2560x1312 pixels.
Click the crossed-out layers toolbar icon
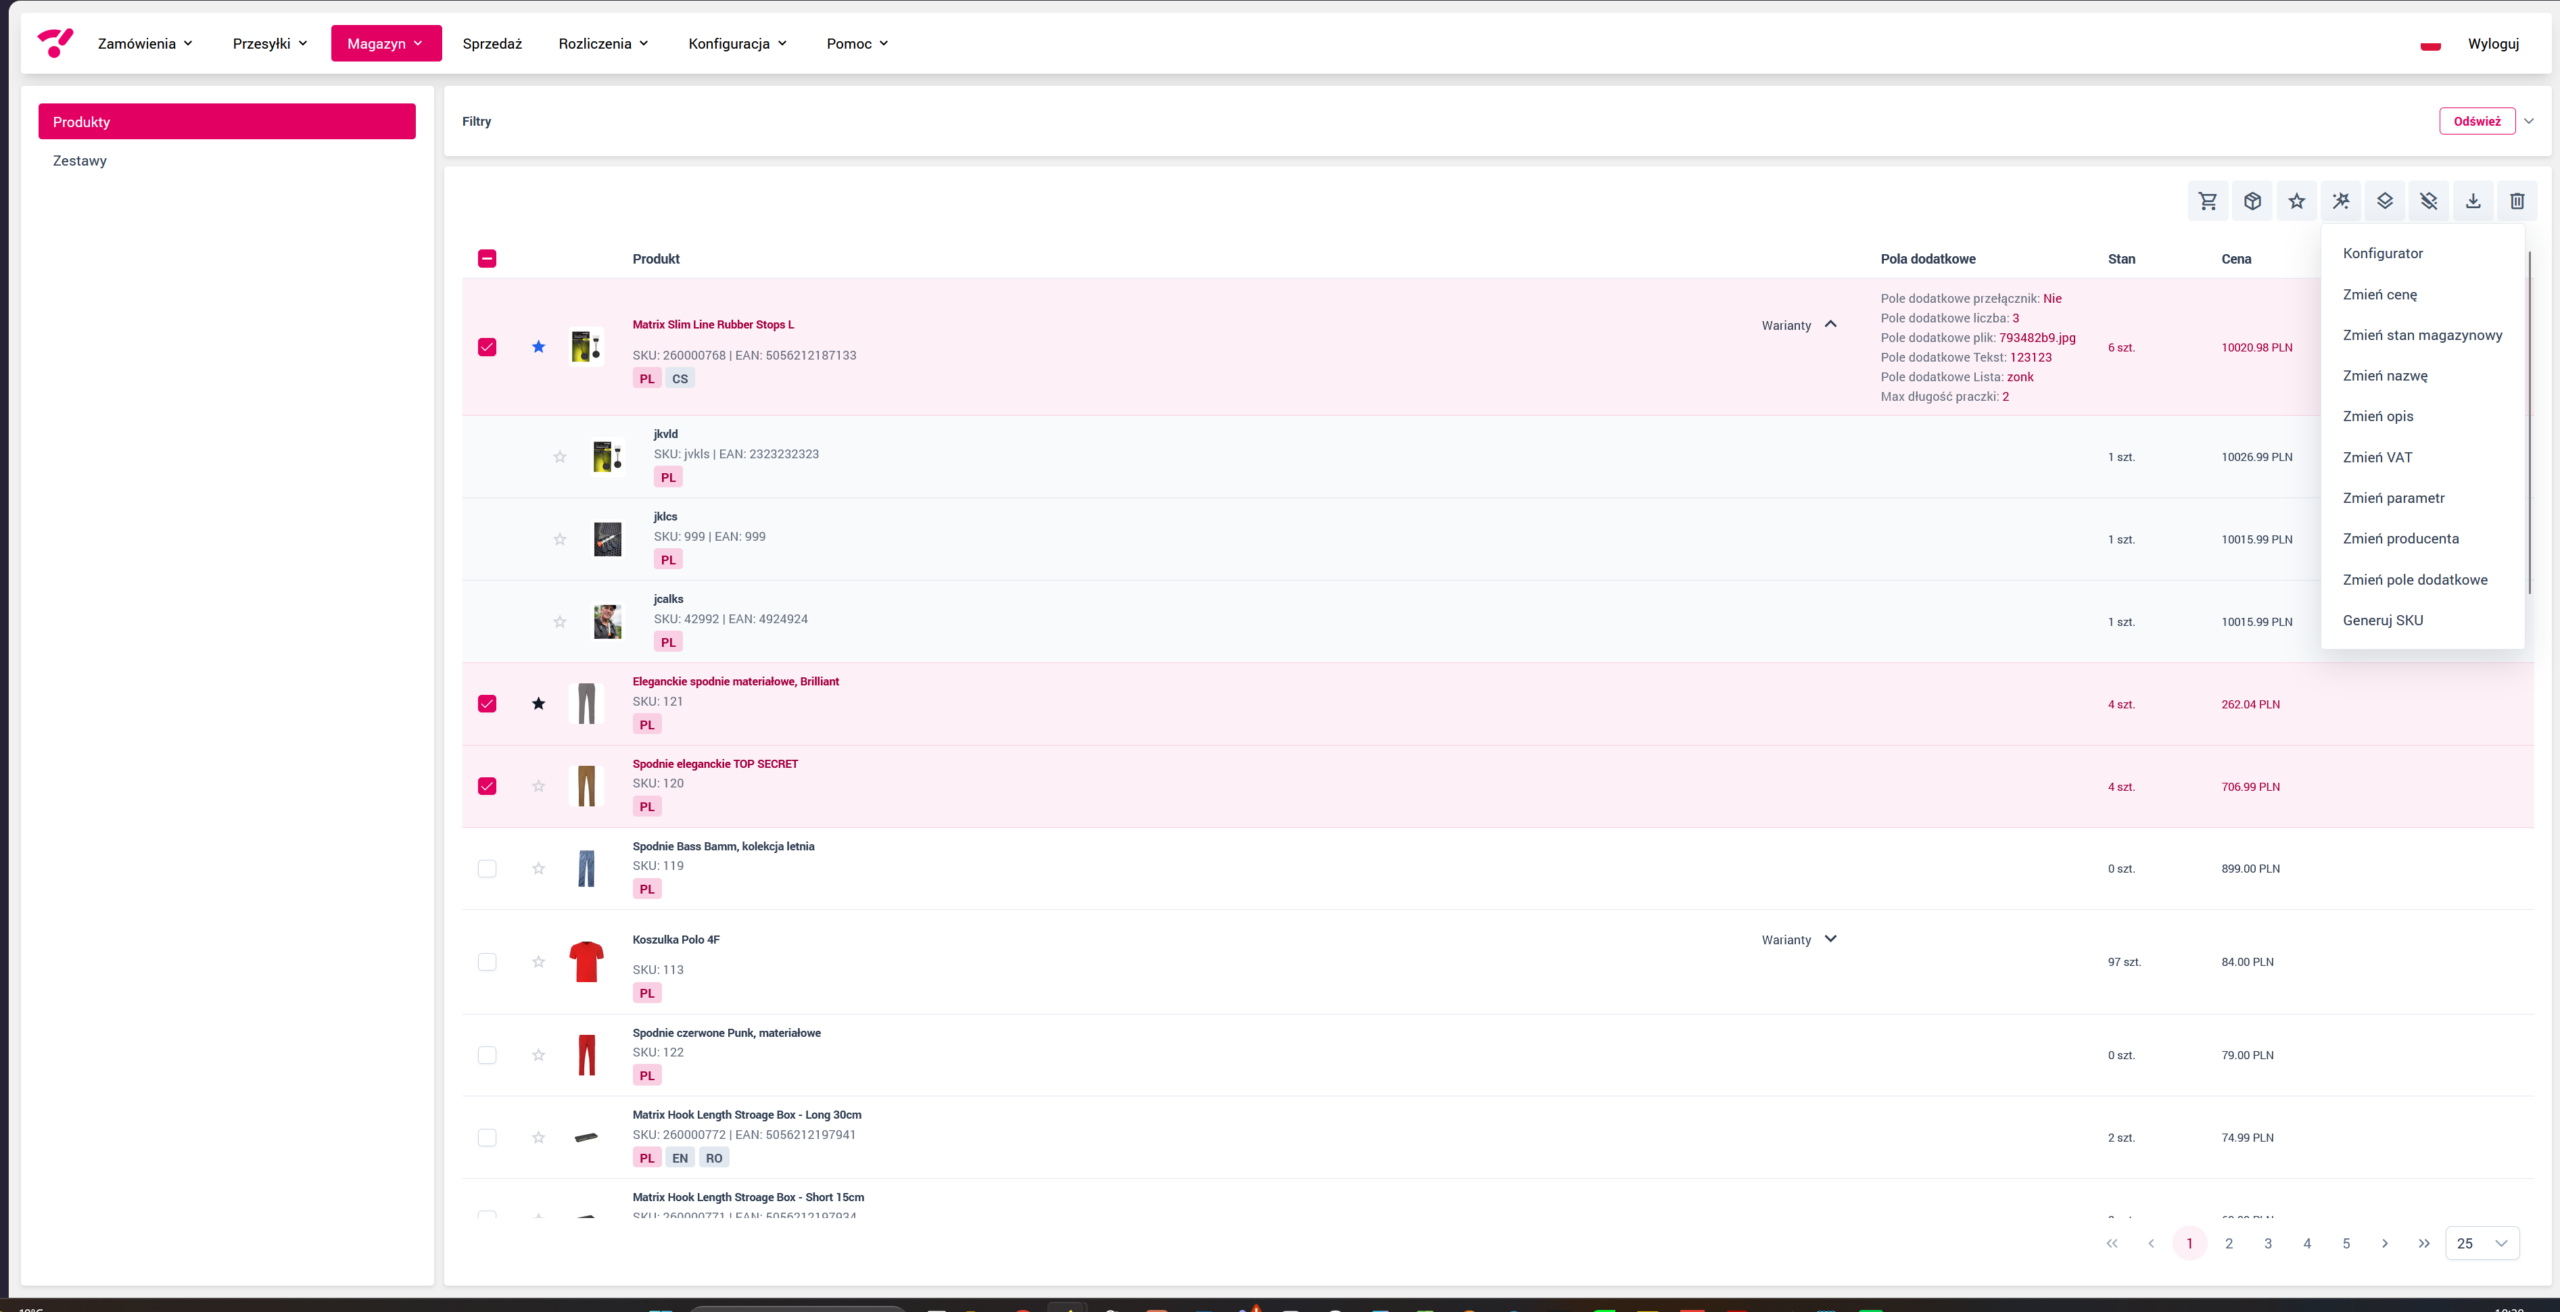[2429, 201]
